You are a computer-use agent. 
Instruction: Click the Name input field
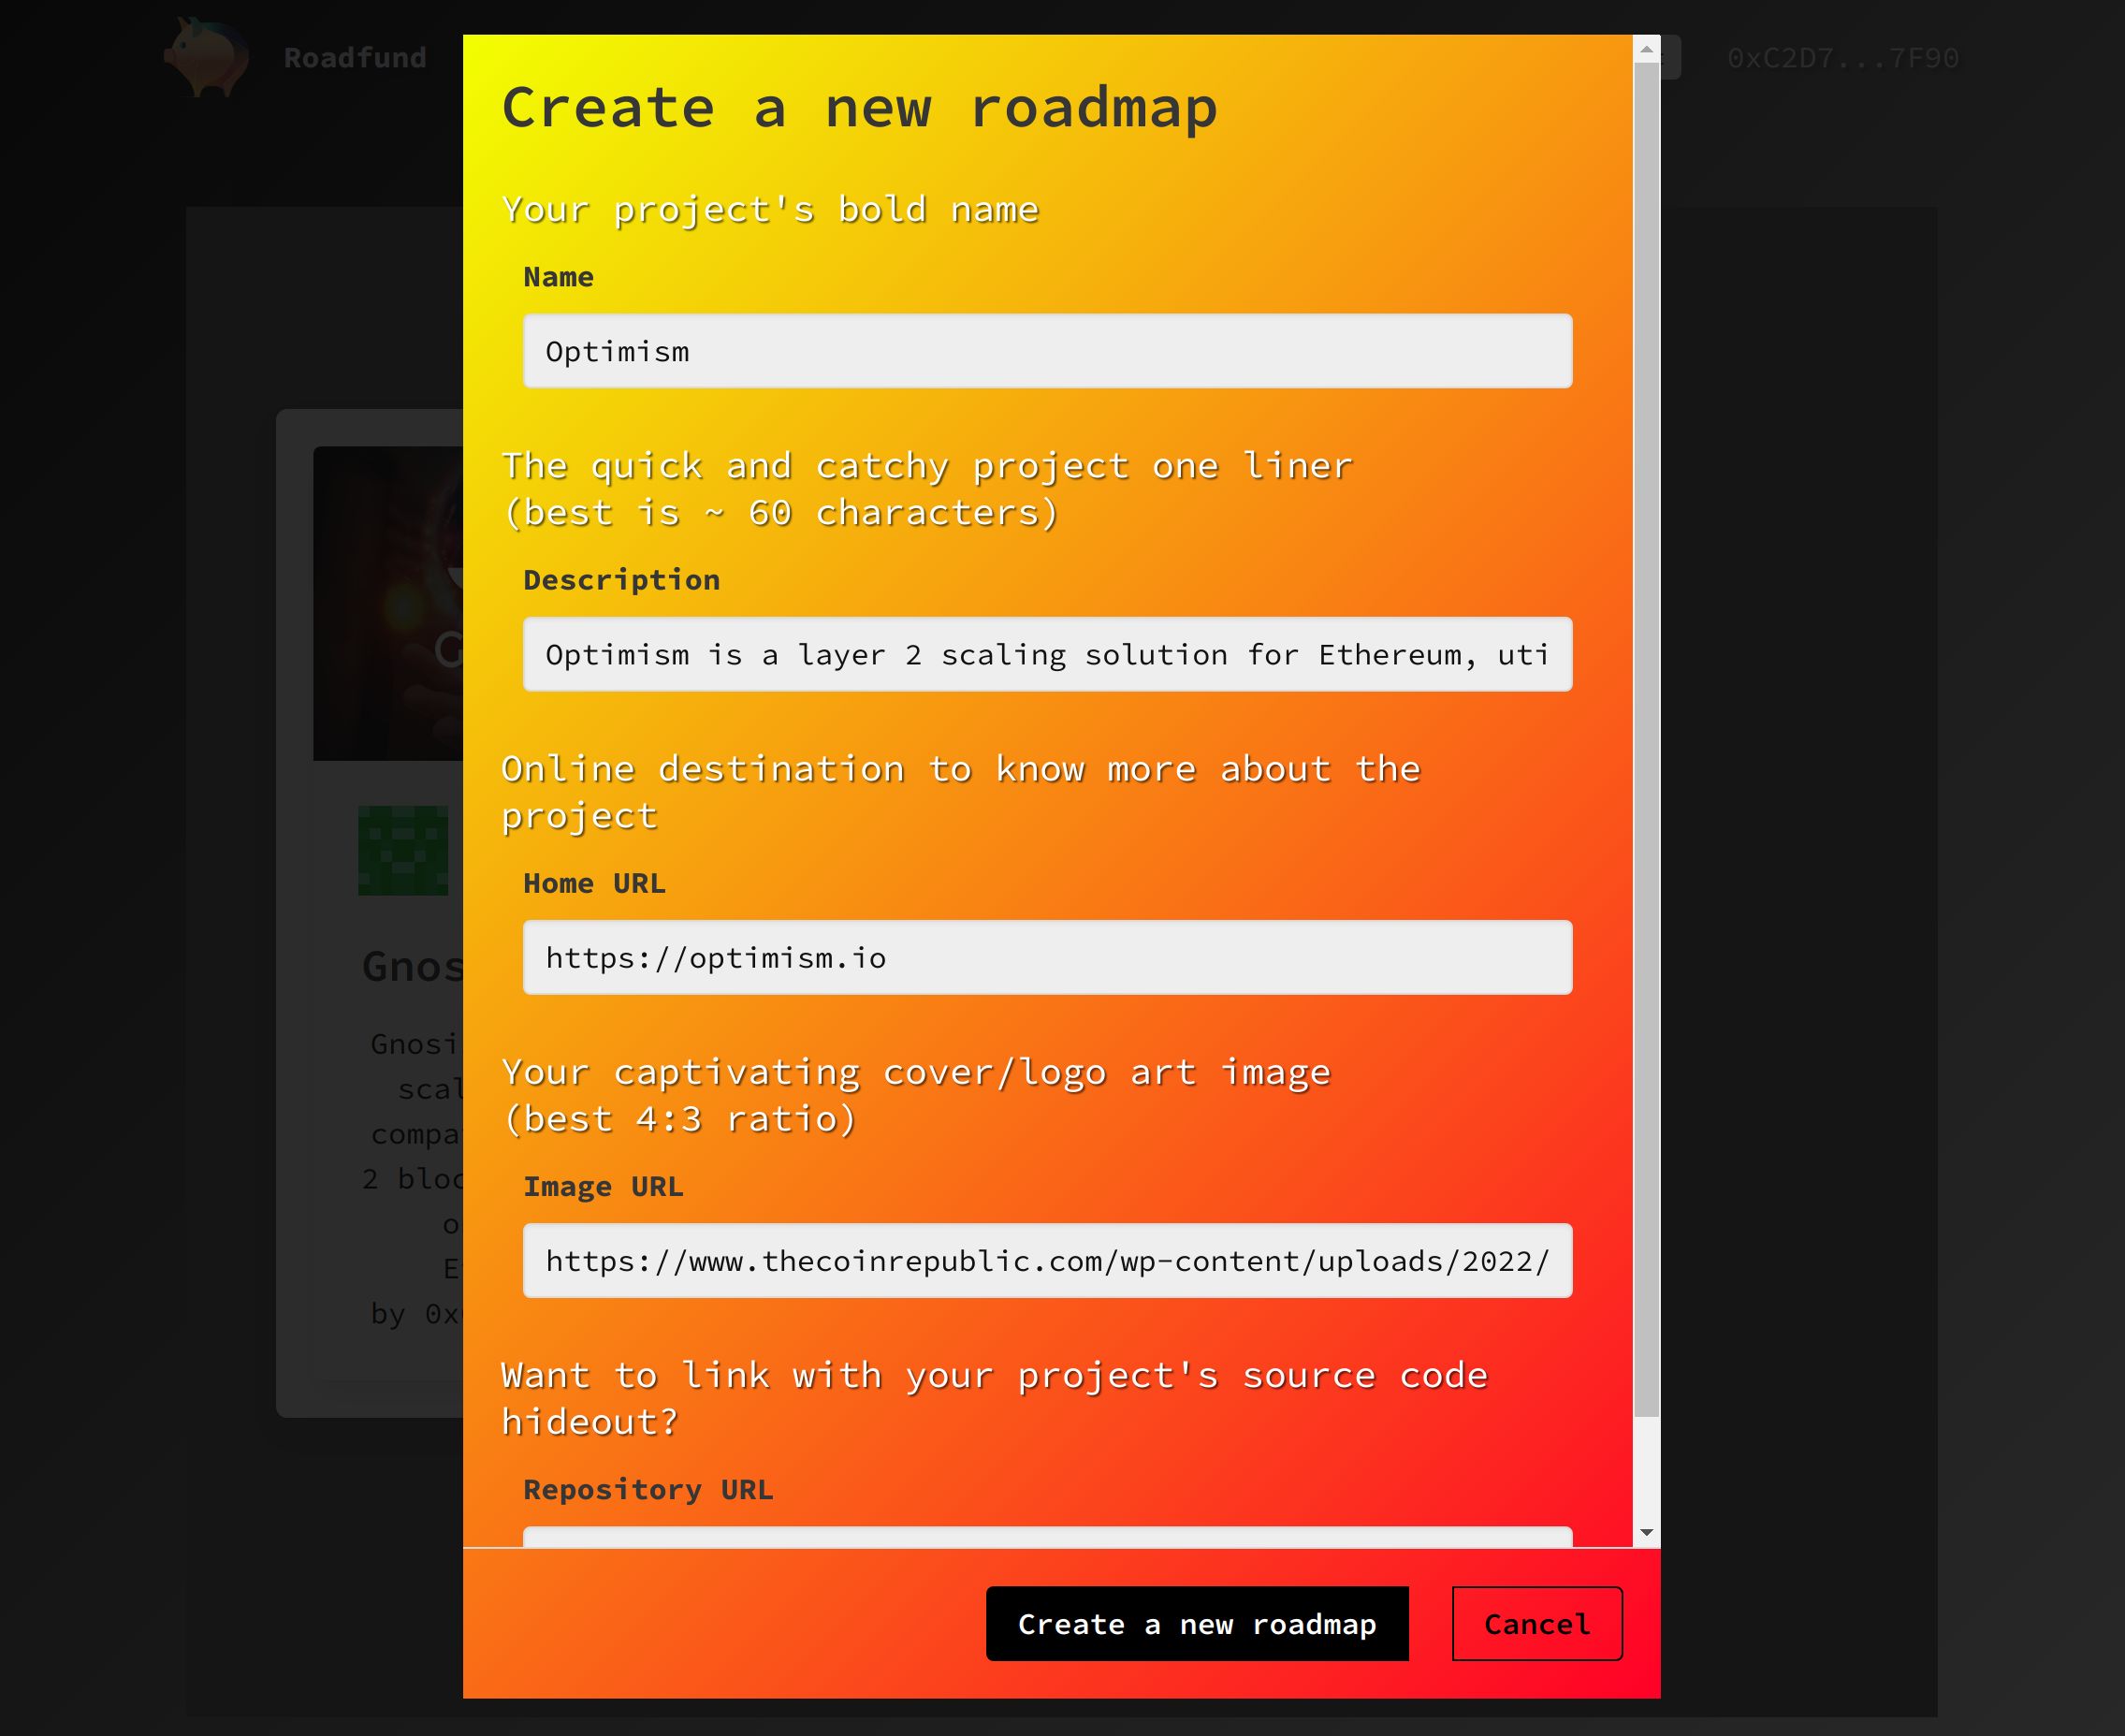(1047, 350)
